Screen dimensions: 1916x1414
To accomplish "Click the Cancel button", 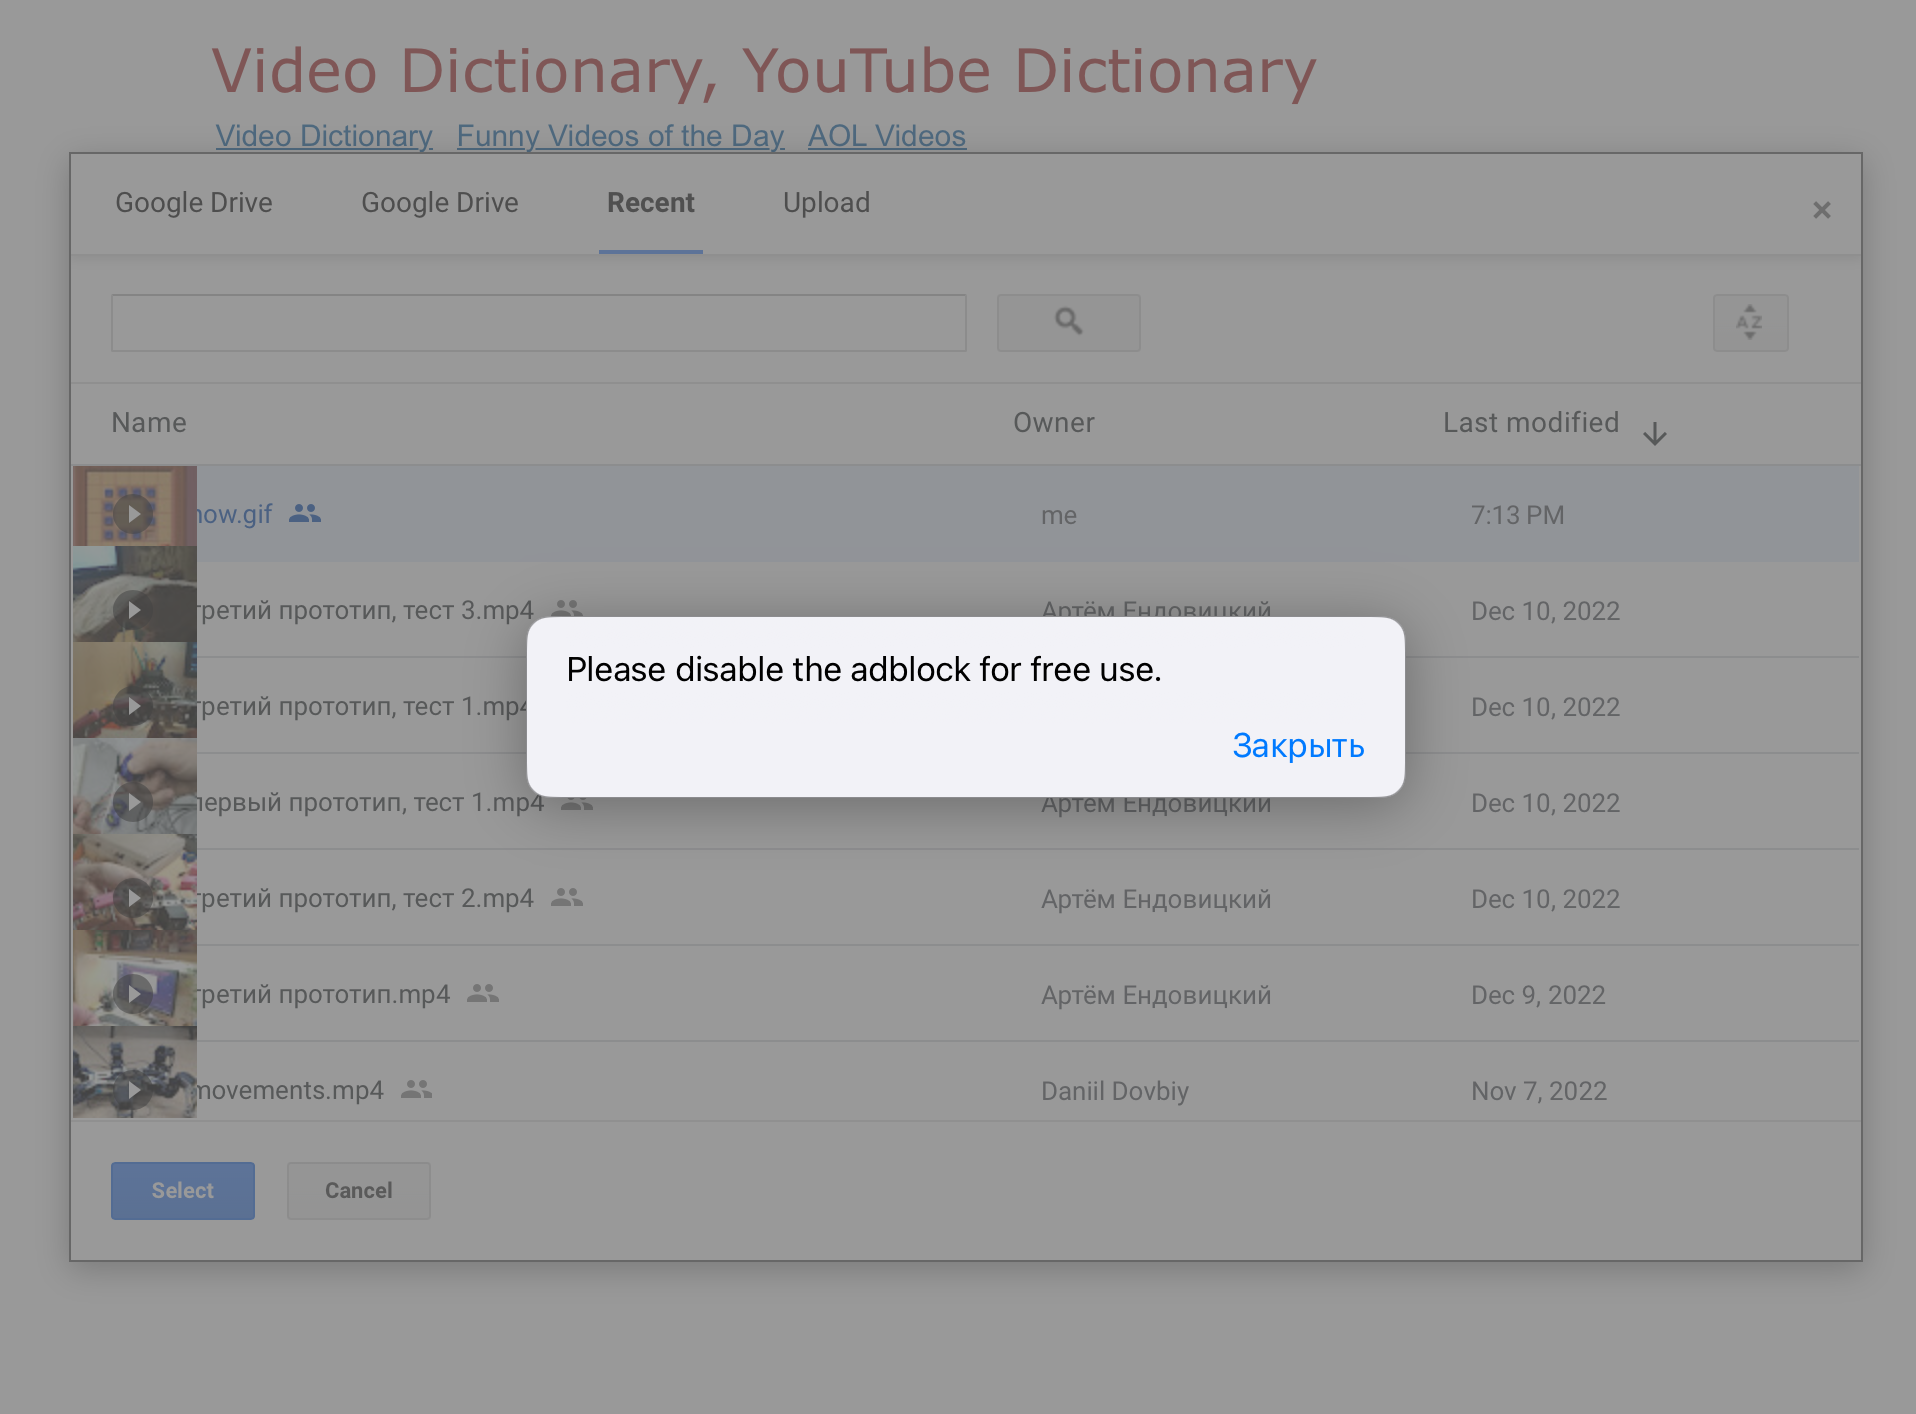I will [358, 1190].
